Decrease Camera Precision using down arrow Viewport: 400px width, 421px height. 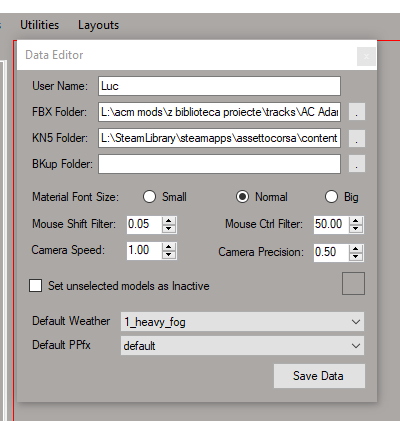click(x=356, y=256)
